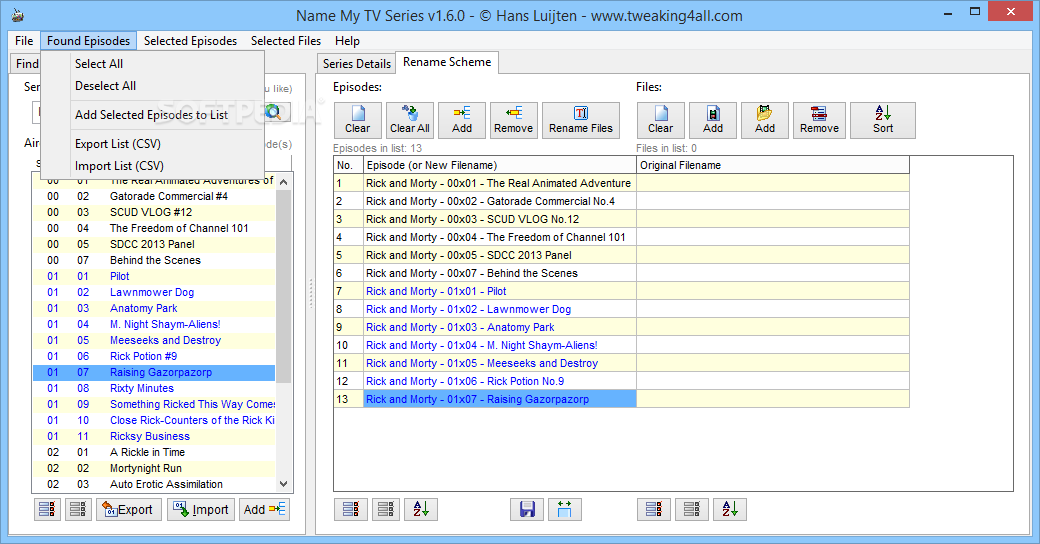Image resolution: width=1040 pixels, height=544 pixels.
Task: Click the Files Clear button
Action: click(661, 120)
